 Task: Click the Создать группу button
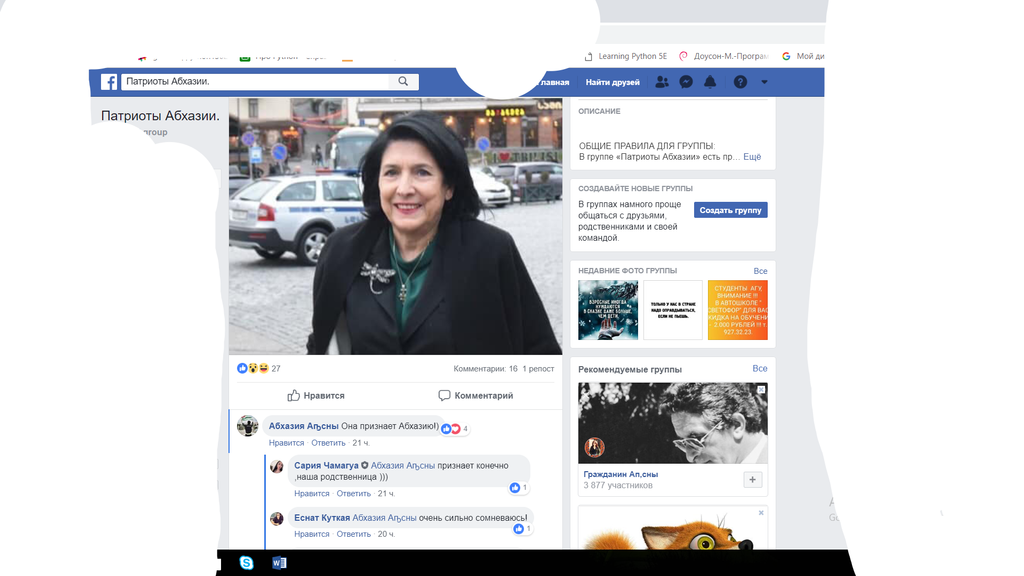coord(731,209)
